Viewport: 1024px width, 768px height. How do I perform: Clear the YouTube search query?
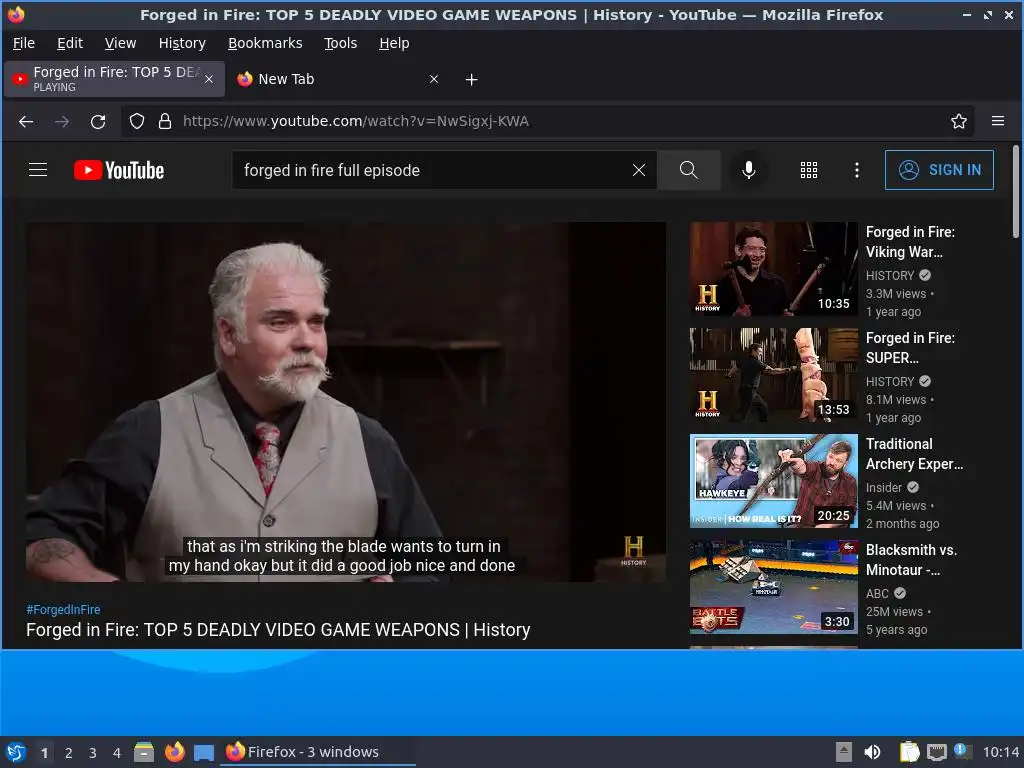click(x=639, y=170)
